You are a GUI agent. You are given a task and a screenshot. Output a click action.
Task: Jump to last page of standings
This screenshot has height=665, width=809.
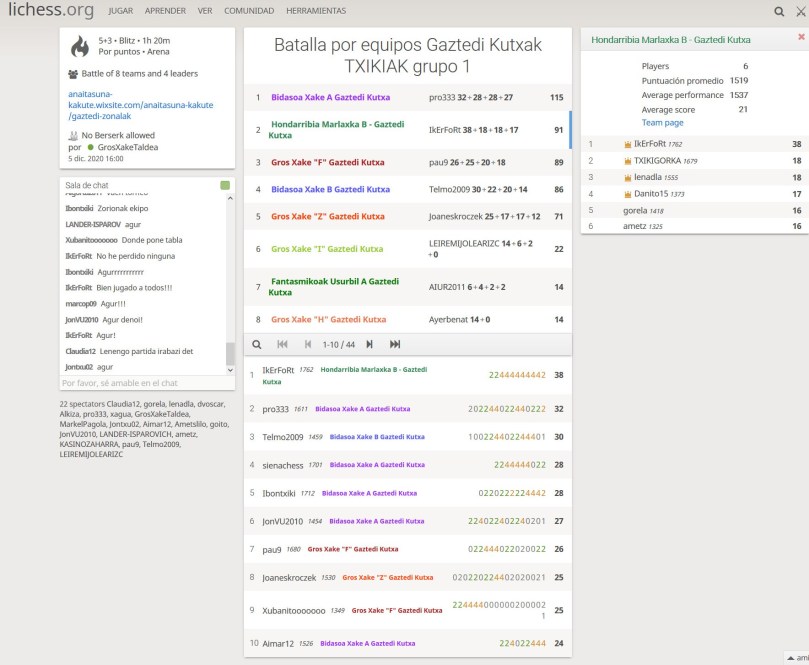[x=395, y=344]
